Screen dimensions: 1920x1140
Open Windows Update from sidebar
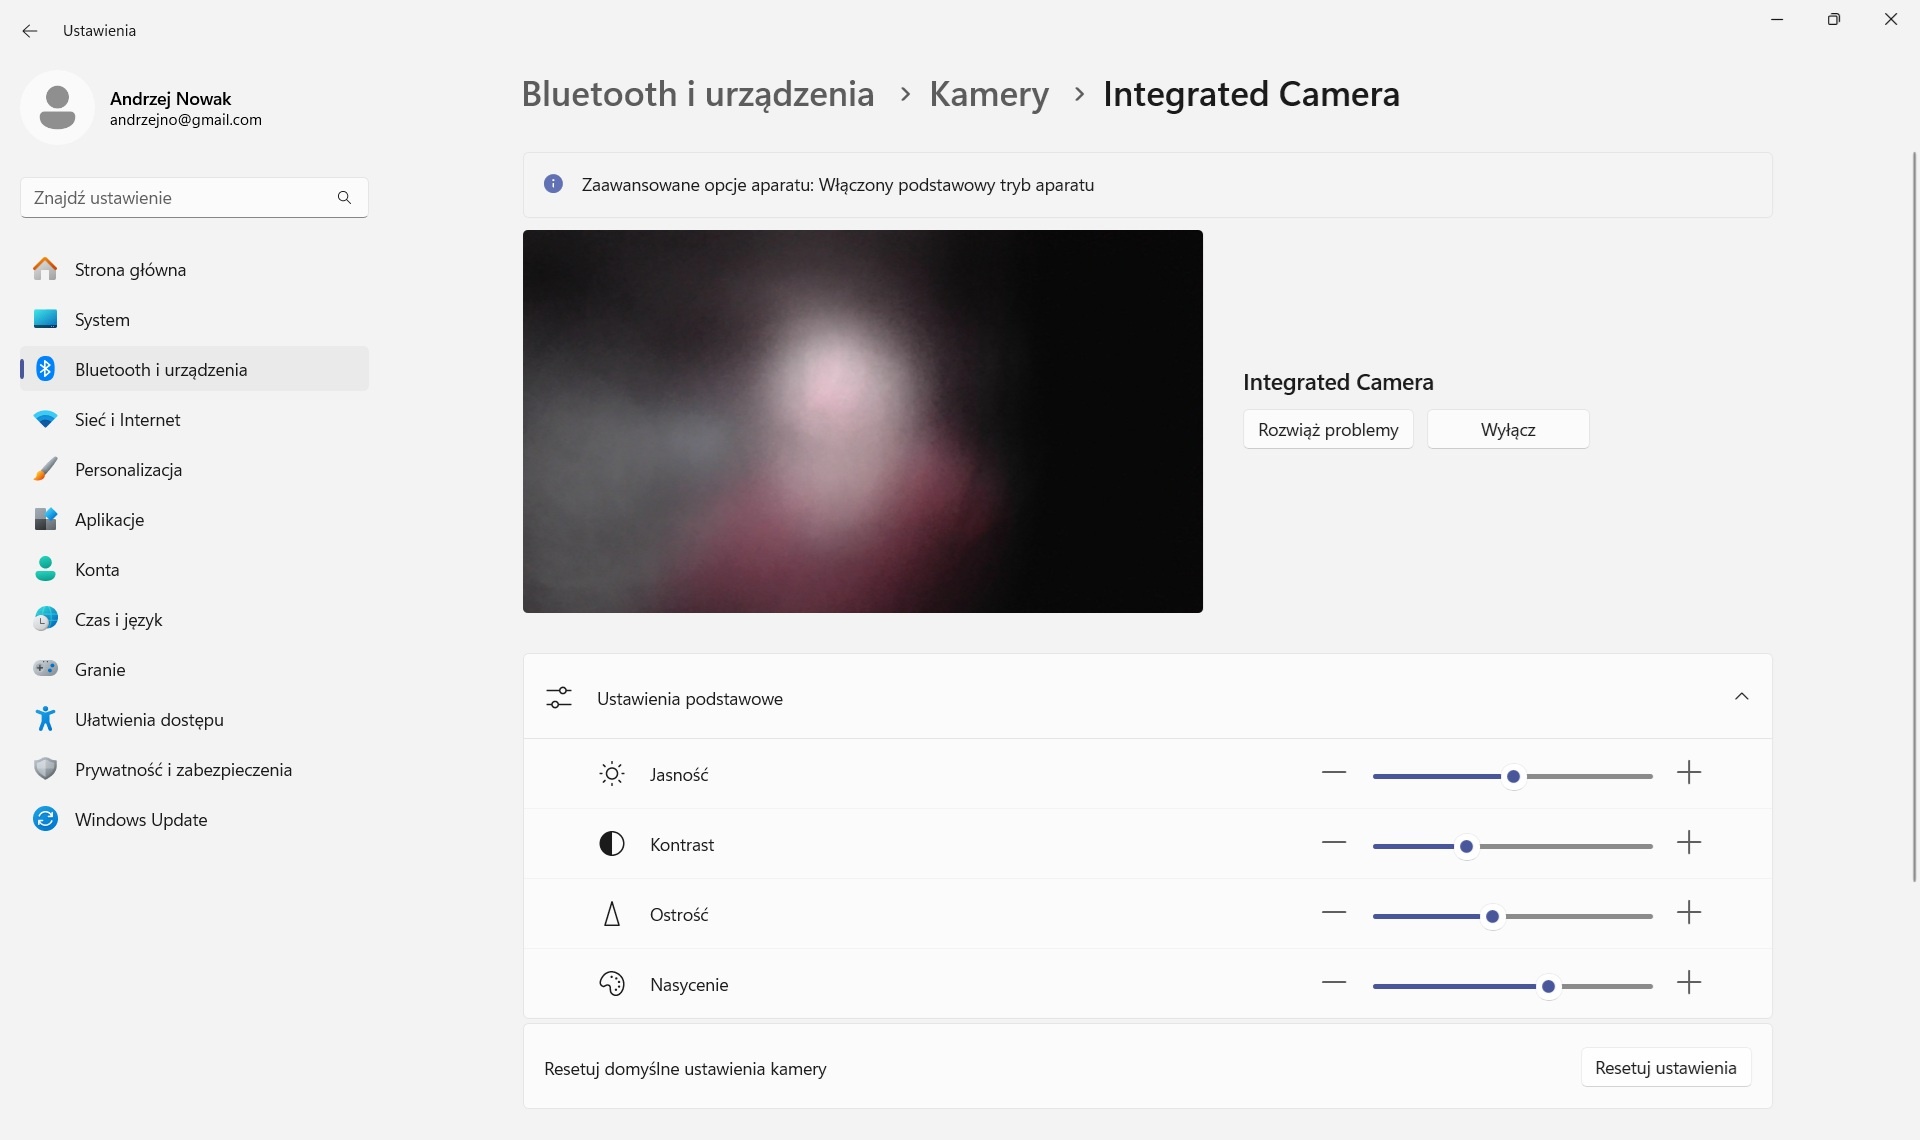(x=140, y=820)
